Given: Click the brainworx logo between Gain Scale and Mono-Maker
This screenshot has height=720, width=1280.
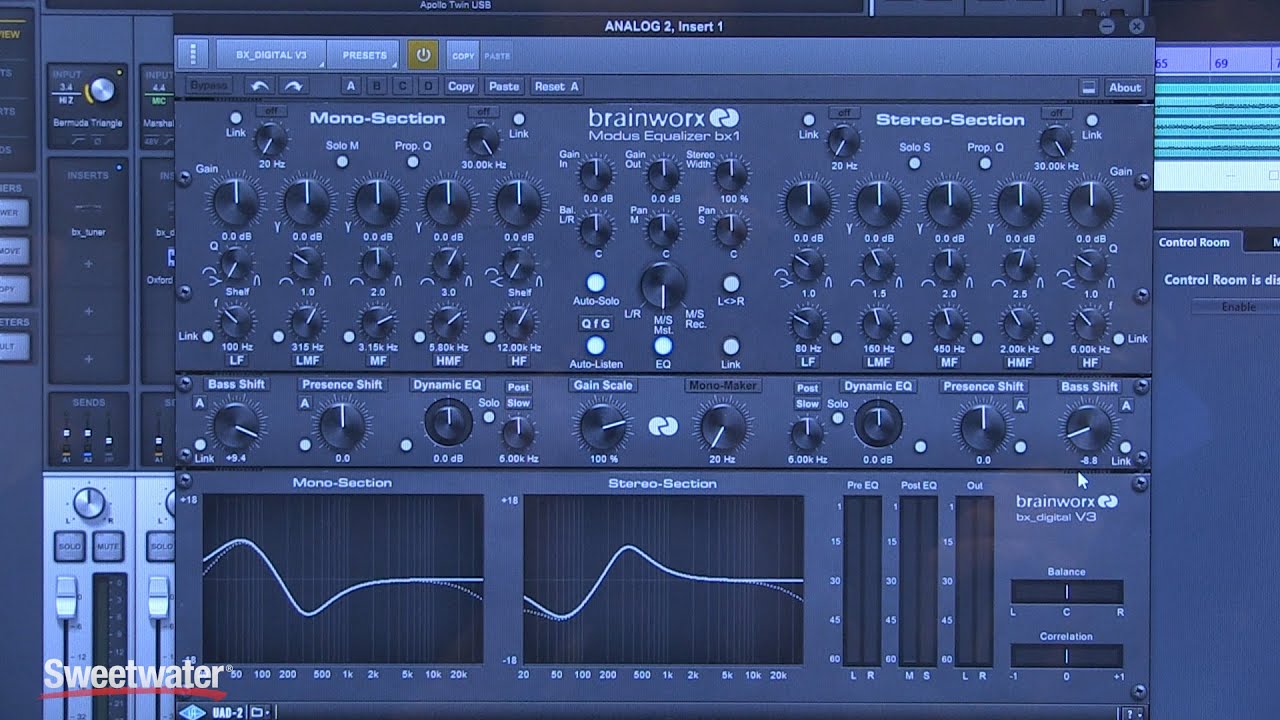Looking at the screenshot, I should (x=662, y=427).
